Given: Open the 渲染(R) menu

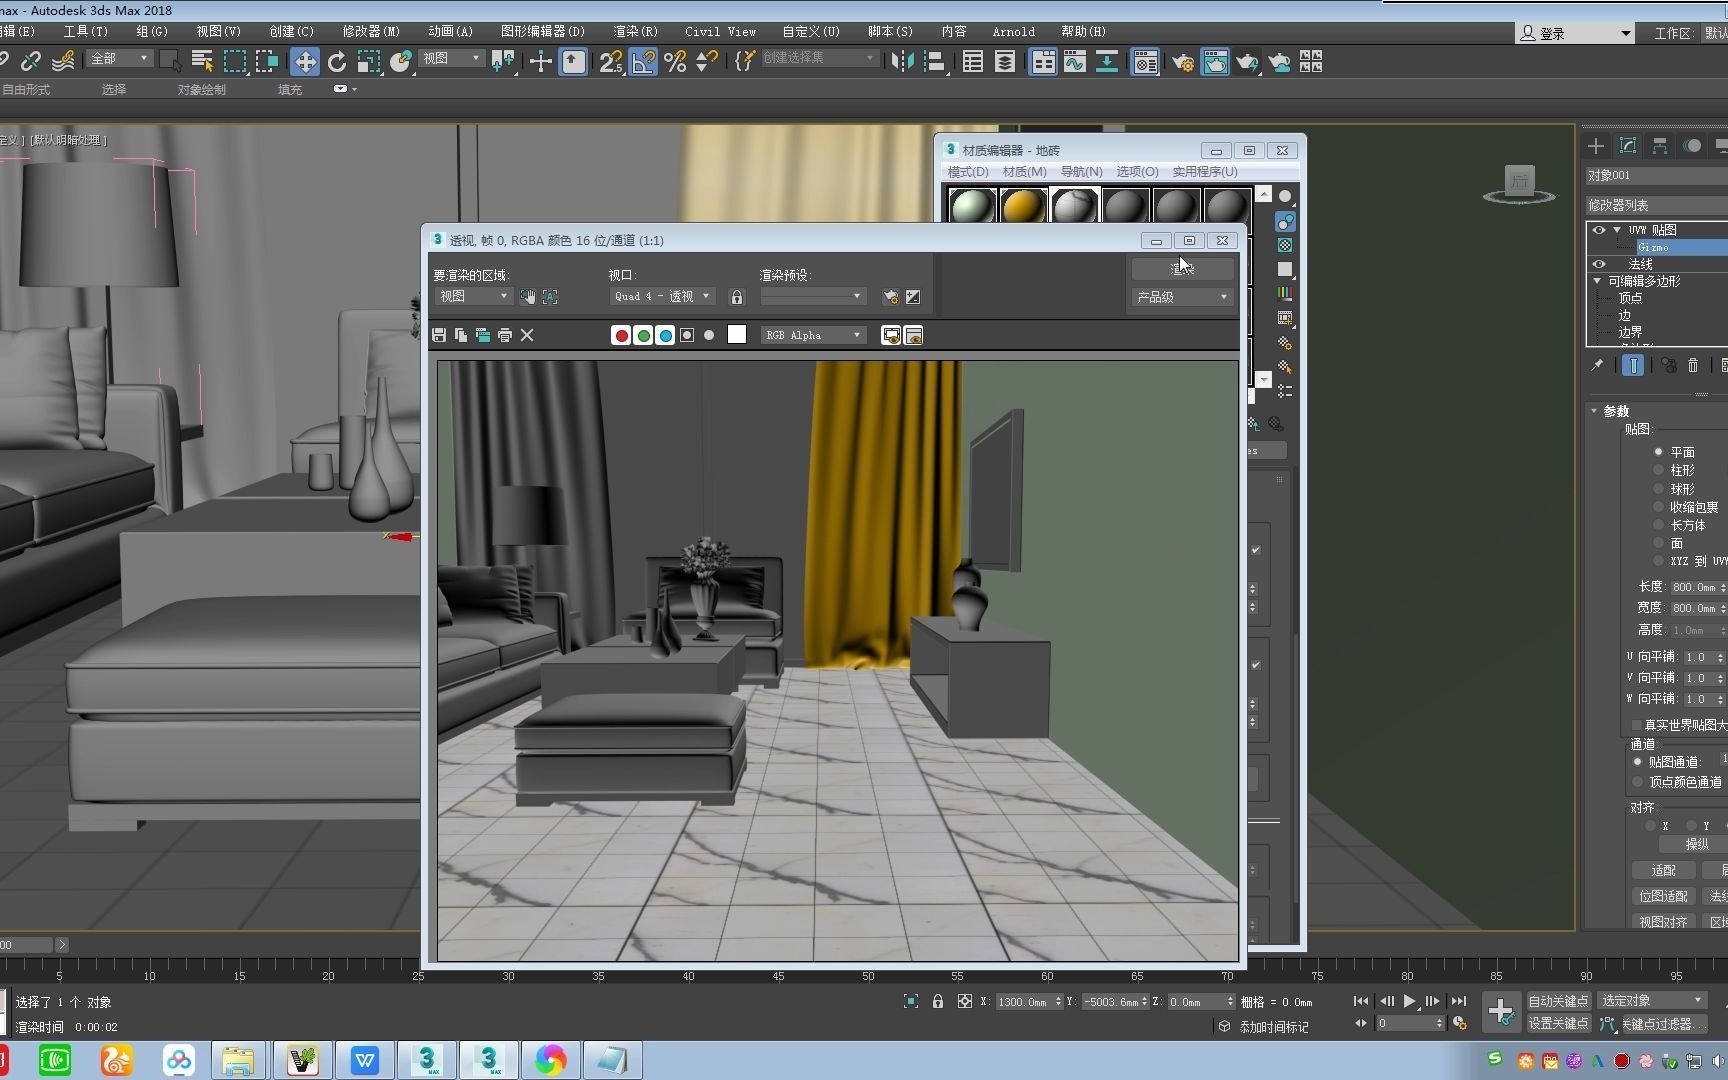Looking at the screenshot, I should (636, 31).
